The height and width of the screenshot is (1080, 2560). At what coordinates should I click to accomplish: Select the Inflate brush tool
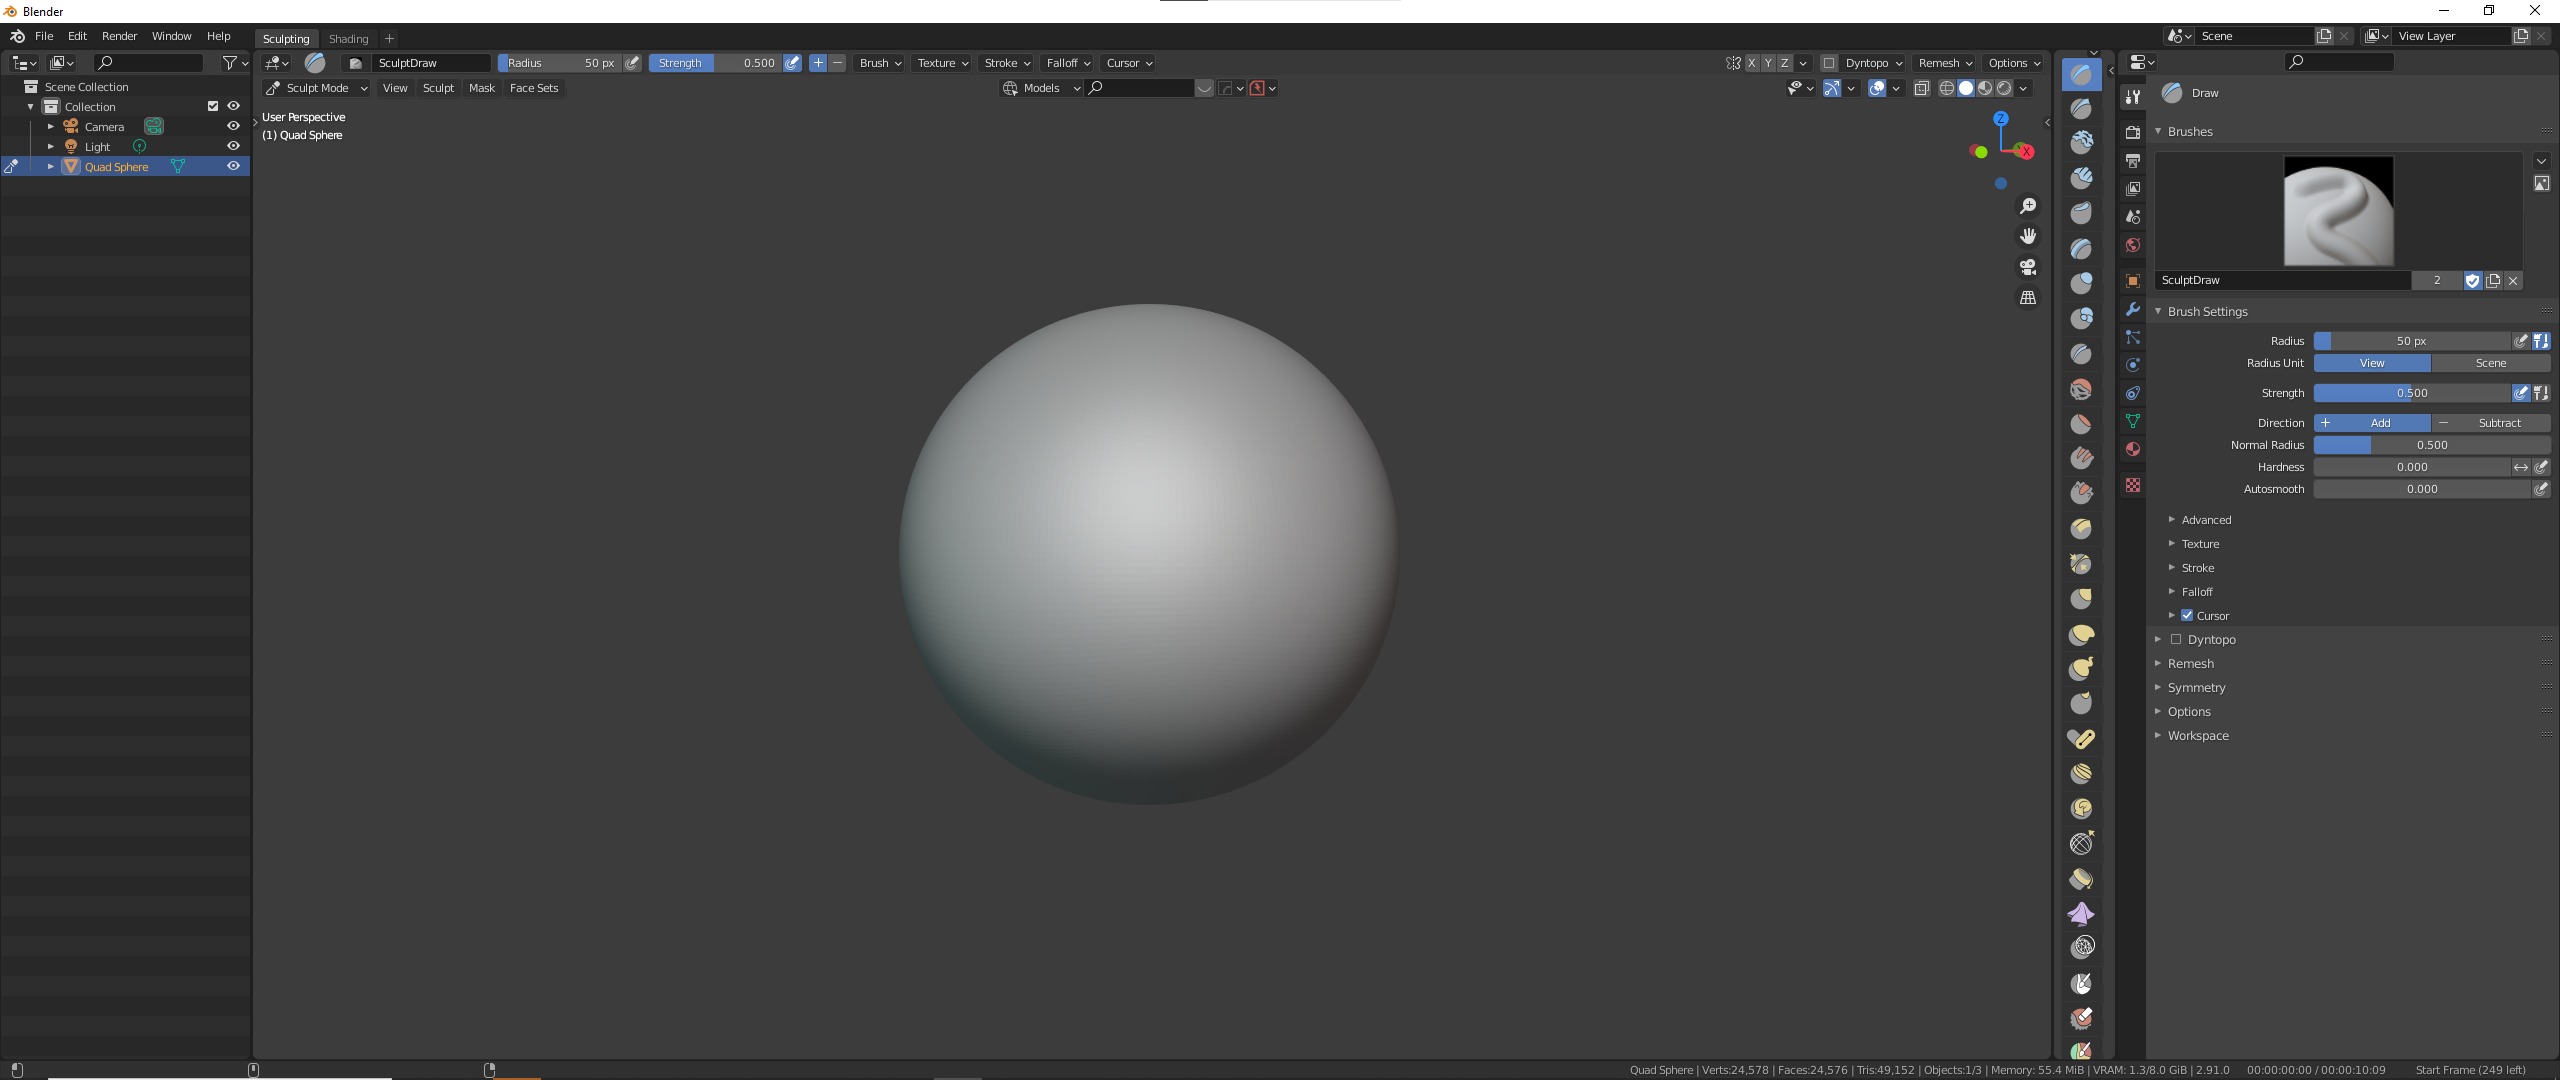point(2081,283)
